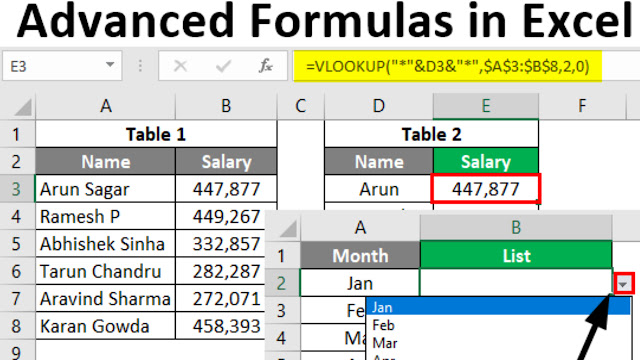Click empty List cell B2 in second sheet

click(x=516, y=283)
